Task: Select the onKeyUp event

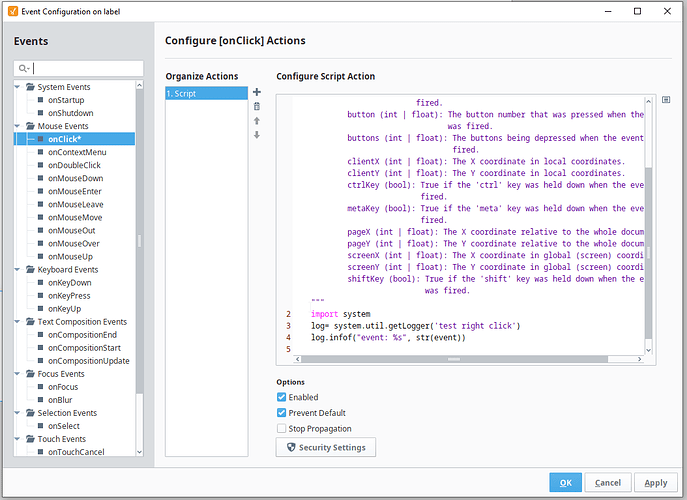Action: (64, 309)
